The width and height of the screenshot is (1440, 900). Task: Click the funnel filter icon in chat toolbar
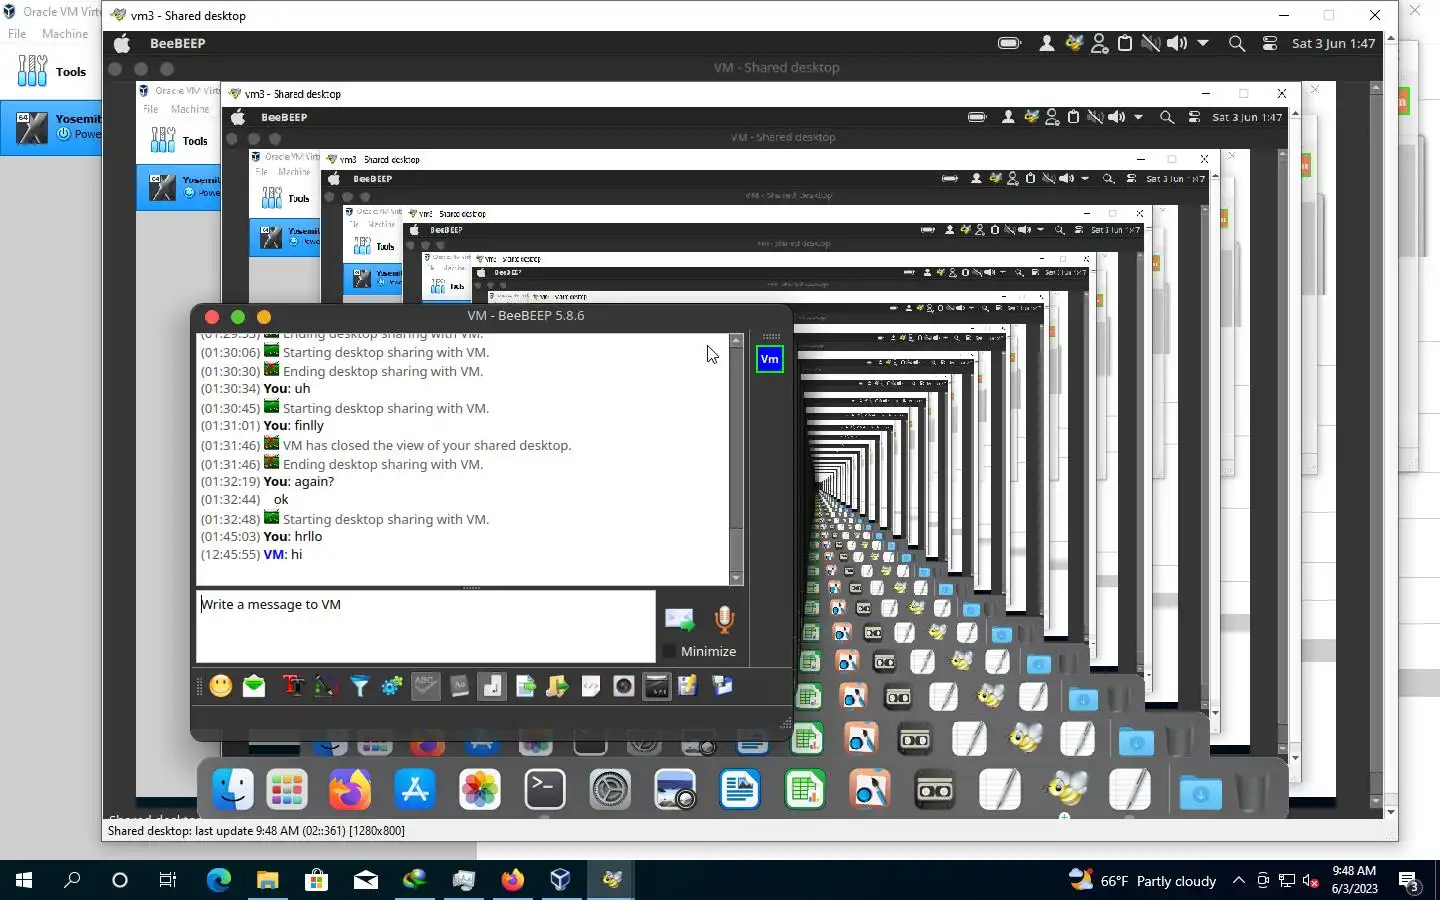(x=359, y=686)
